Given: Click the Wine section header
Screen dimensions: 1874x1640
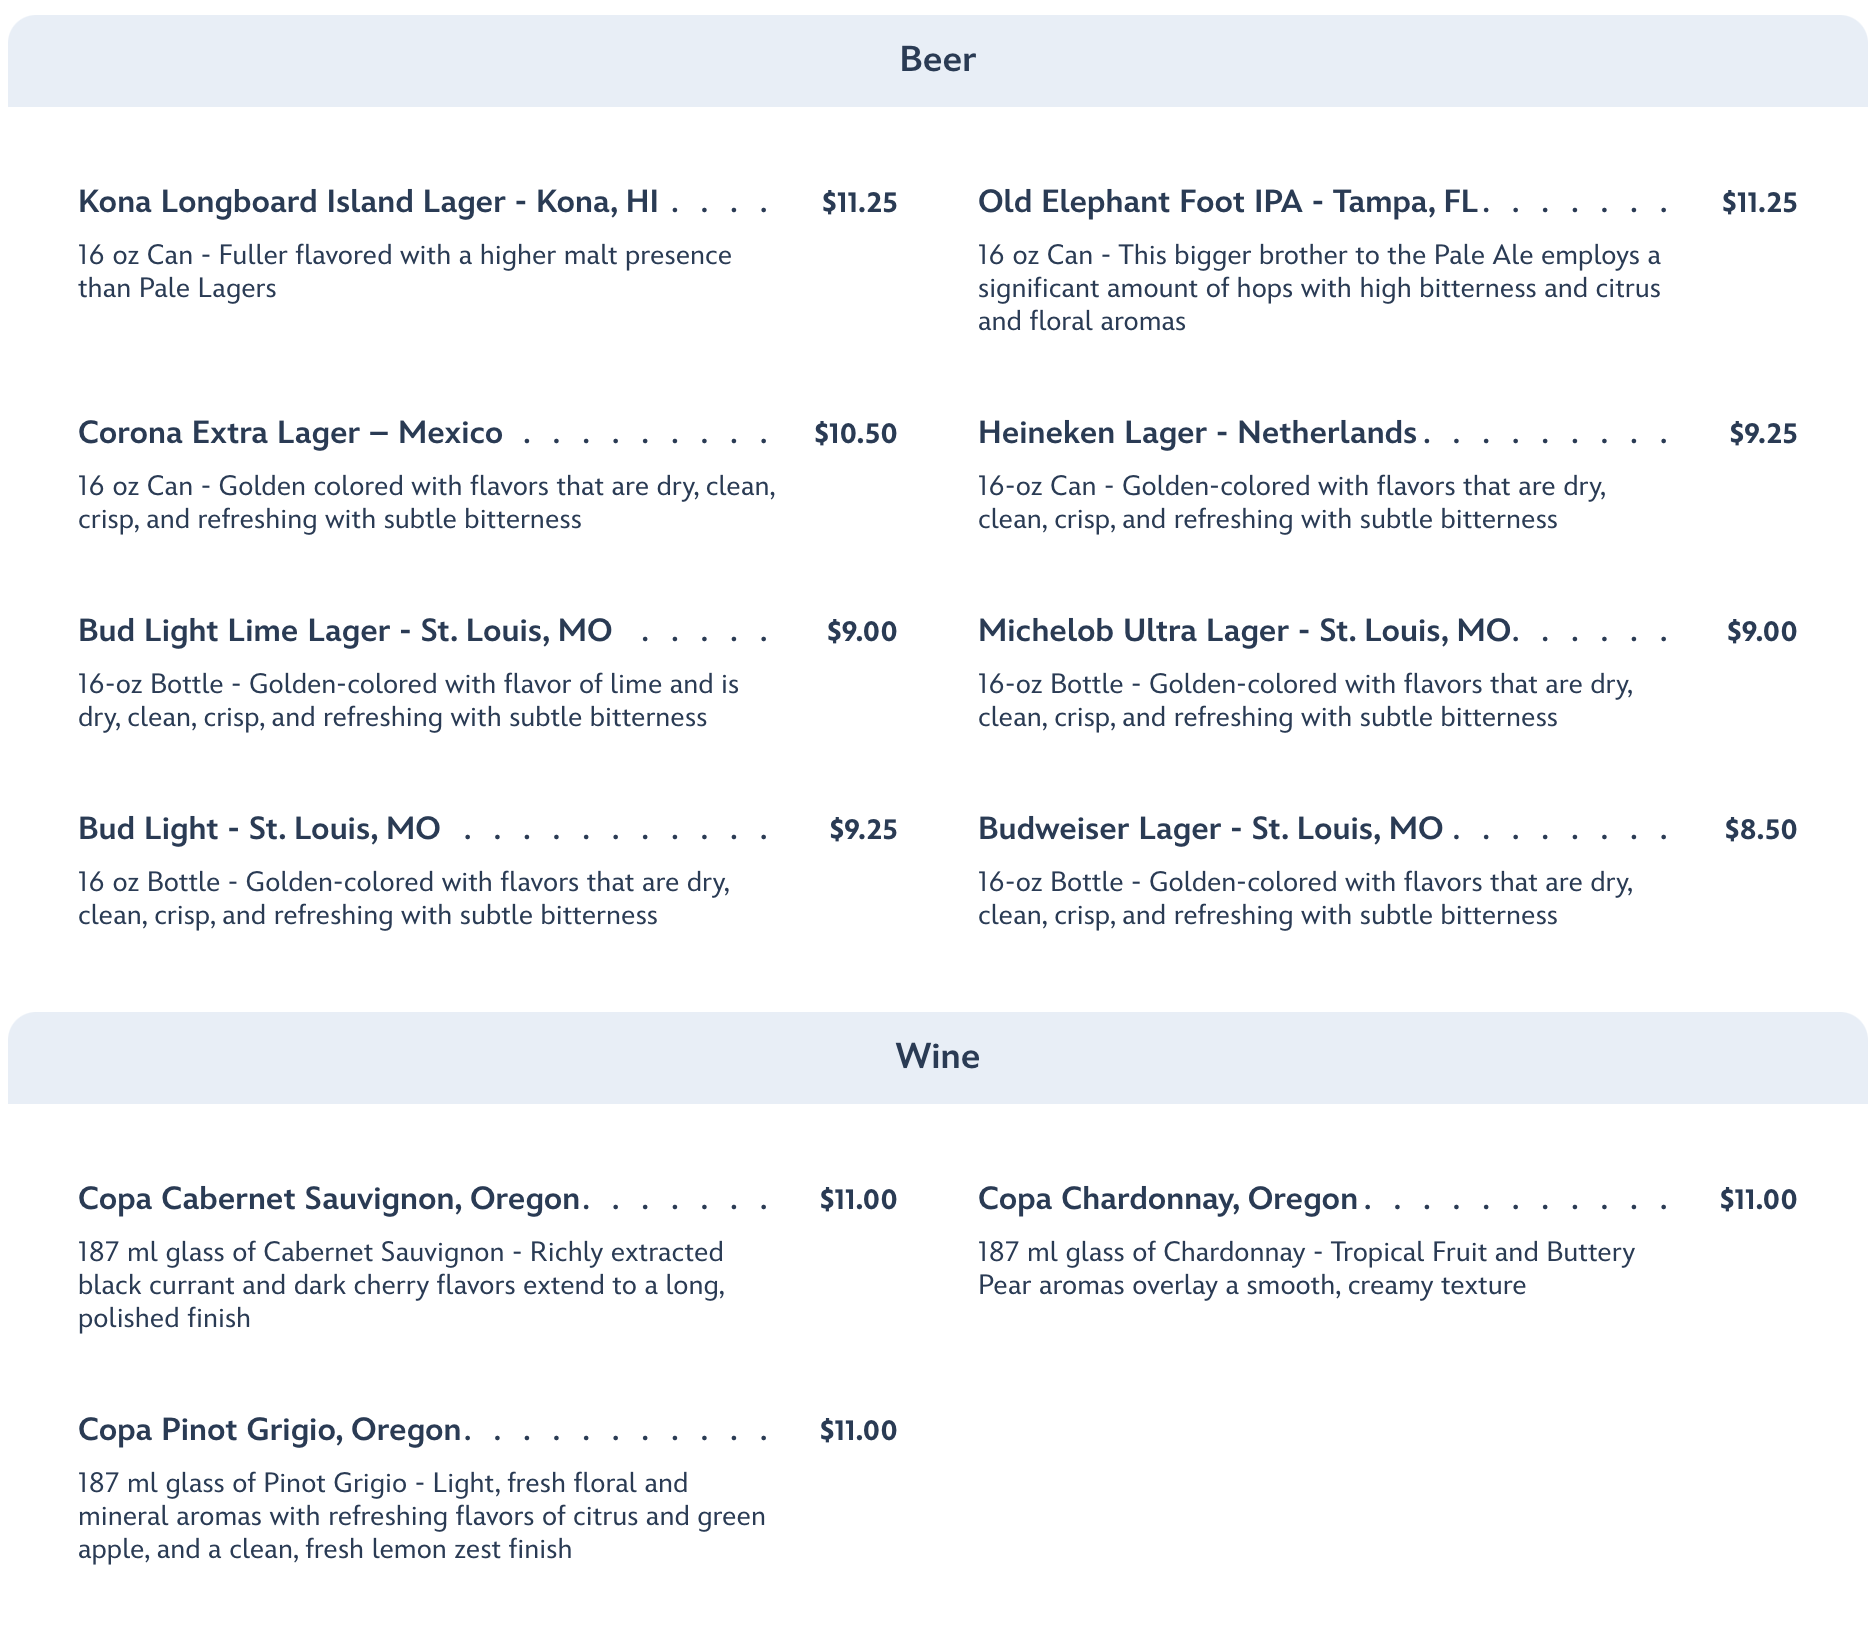Looking at the screenshot, I should pos(937,1057).
